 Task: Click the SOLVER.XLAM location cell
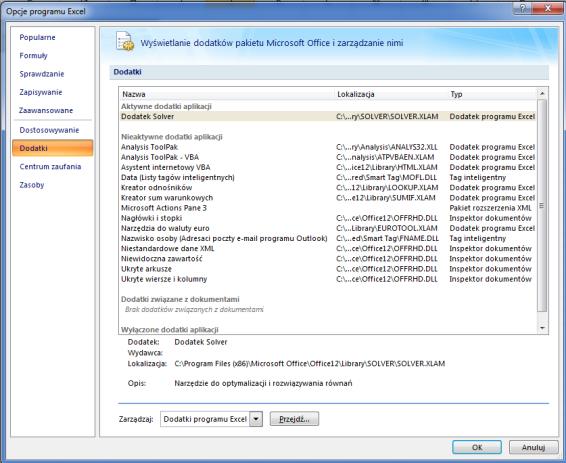(387, 117)
